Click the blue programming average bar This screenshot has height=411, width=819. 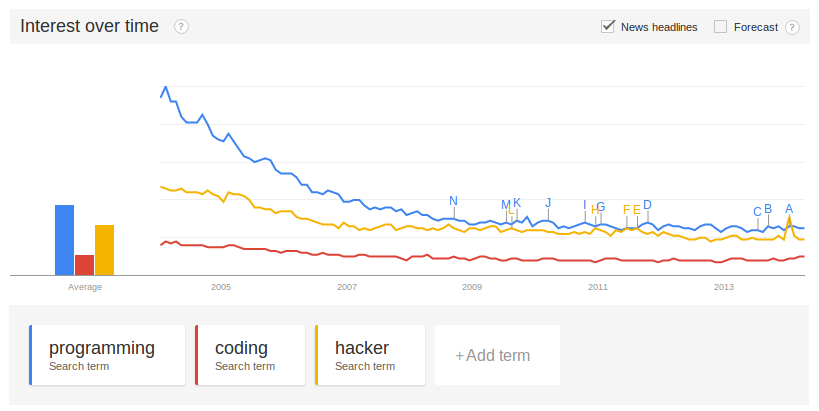pos(64,240)
